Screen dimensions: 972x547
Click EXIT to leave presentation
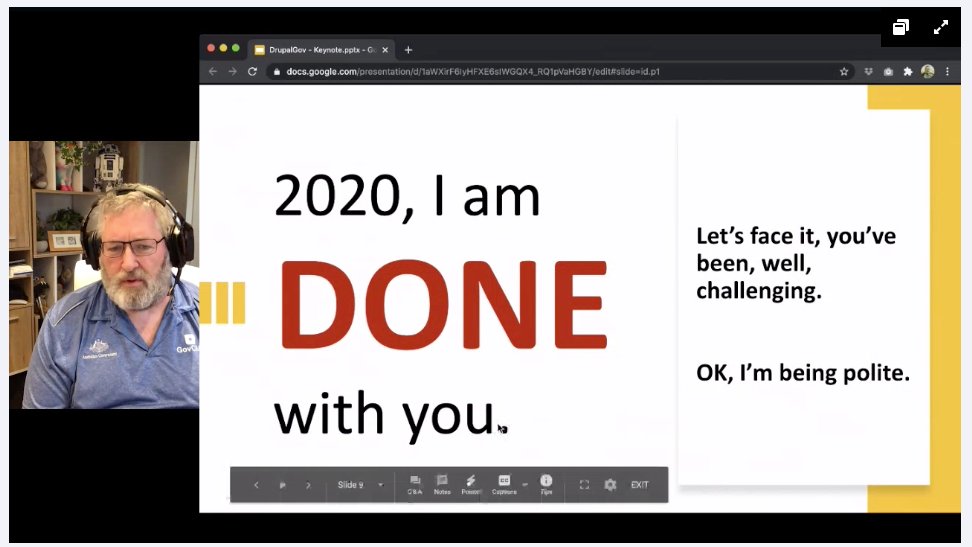click(x=640, y=485)
